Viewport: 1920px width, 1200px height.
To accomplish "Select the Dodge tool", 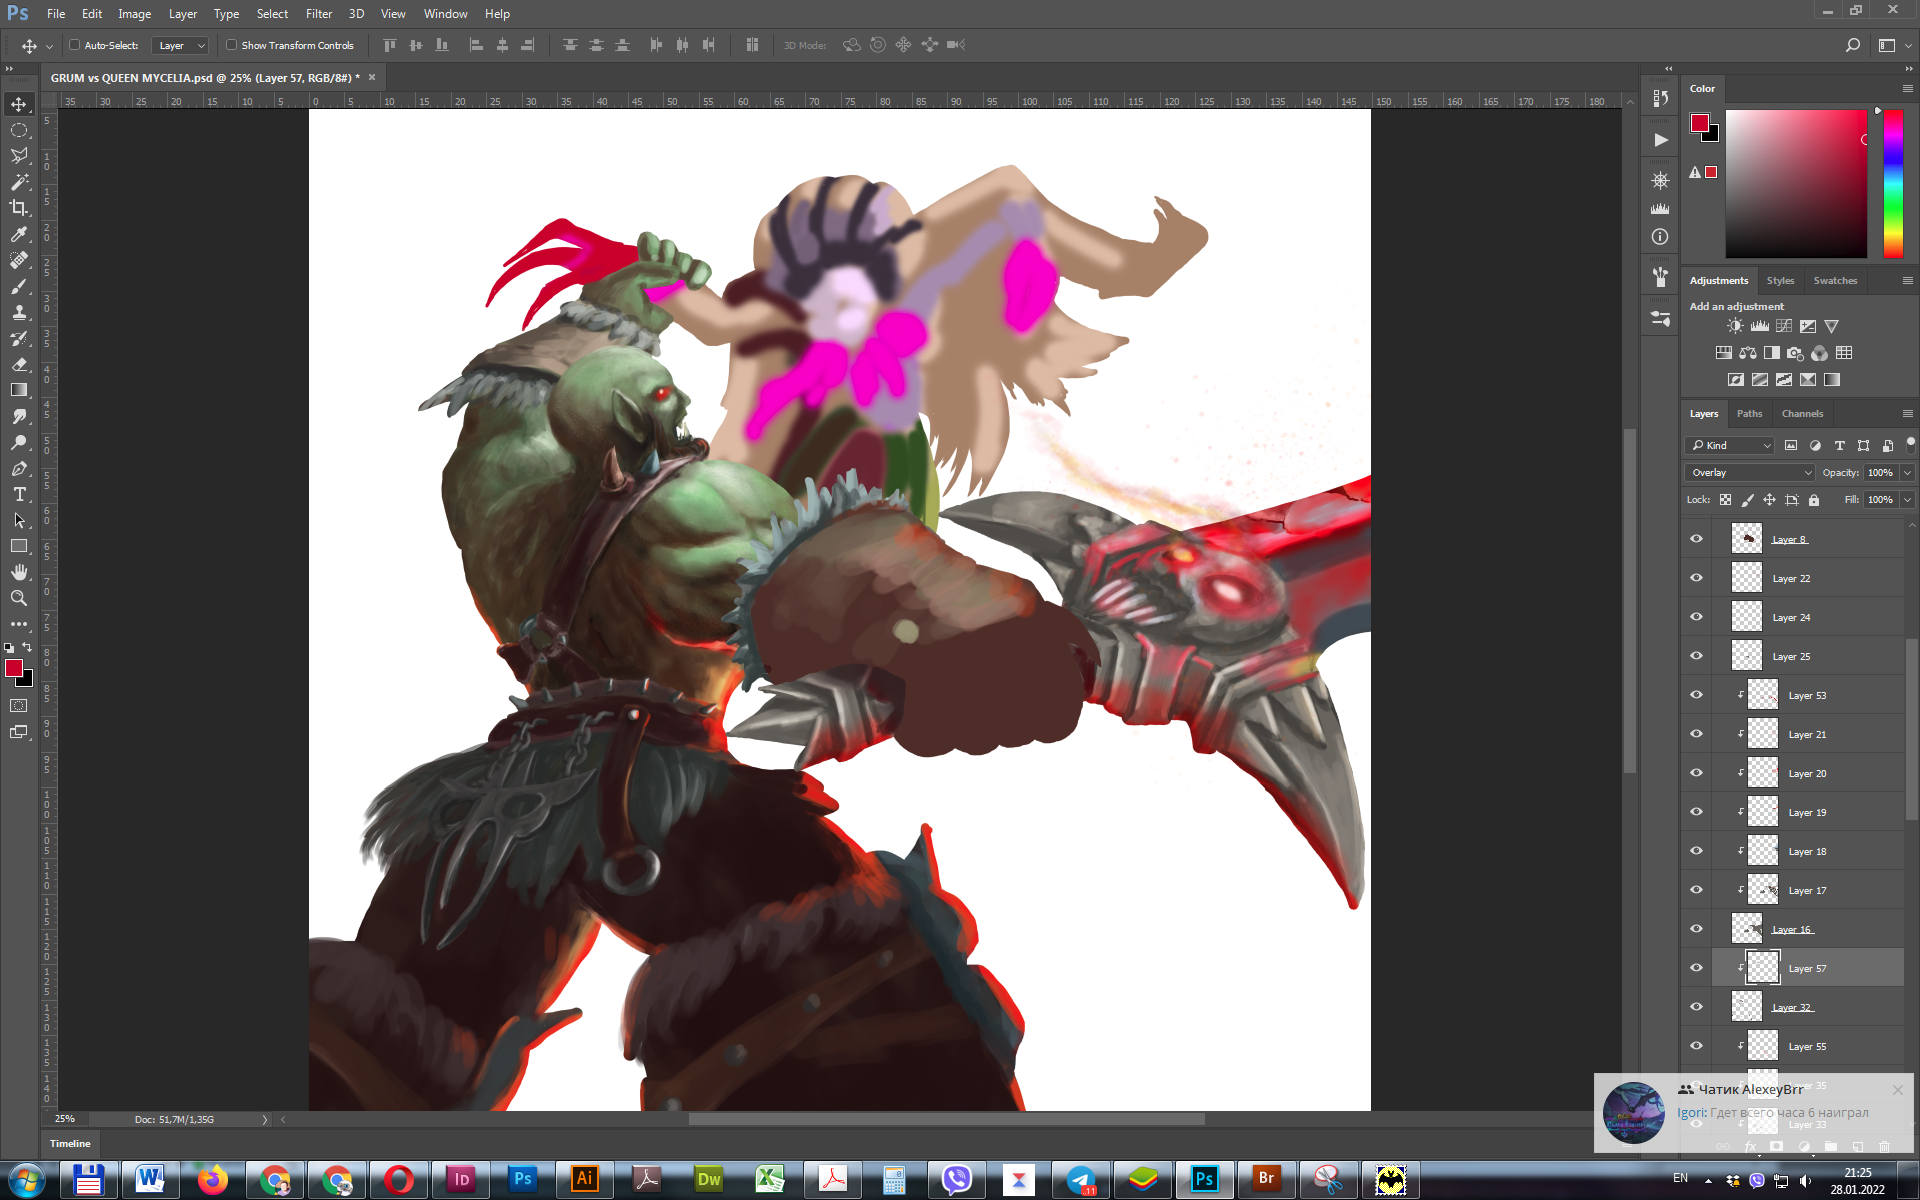I will click(x=19, y=442).
